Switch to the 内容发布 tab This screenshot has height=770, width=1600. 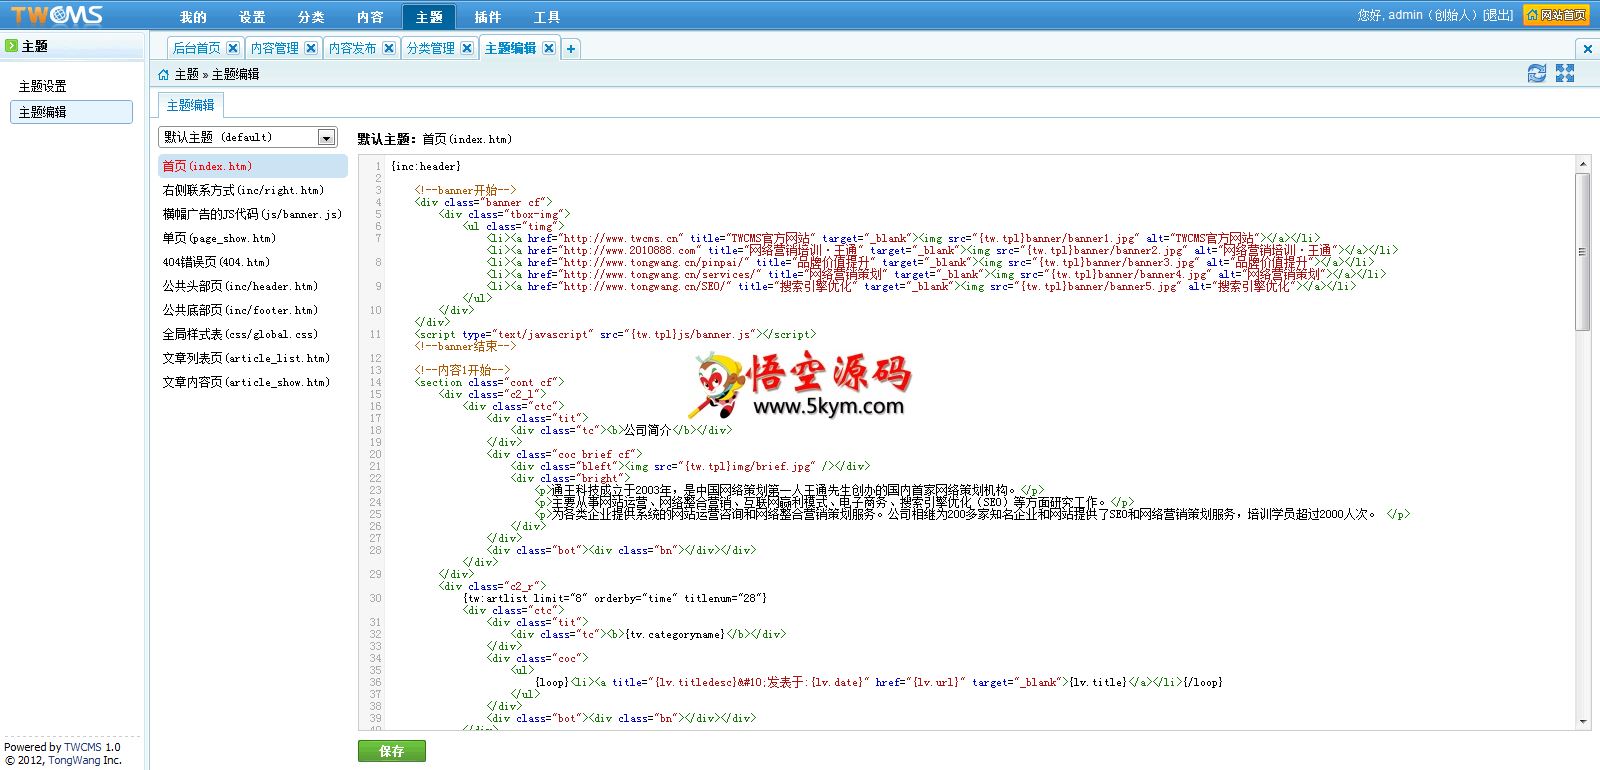(353, 48)
